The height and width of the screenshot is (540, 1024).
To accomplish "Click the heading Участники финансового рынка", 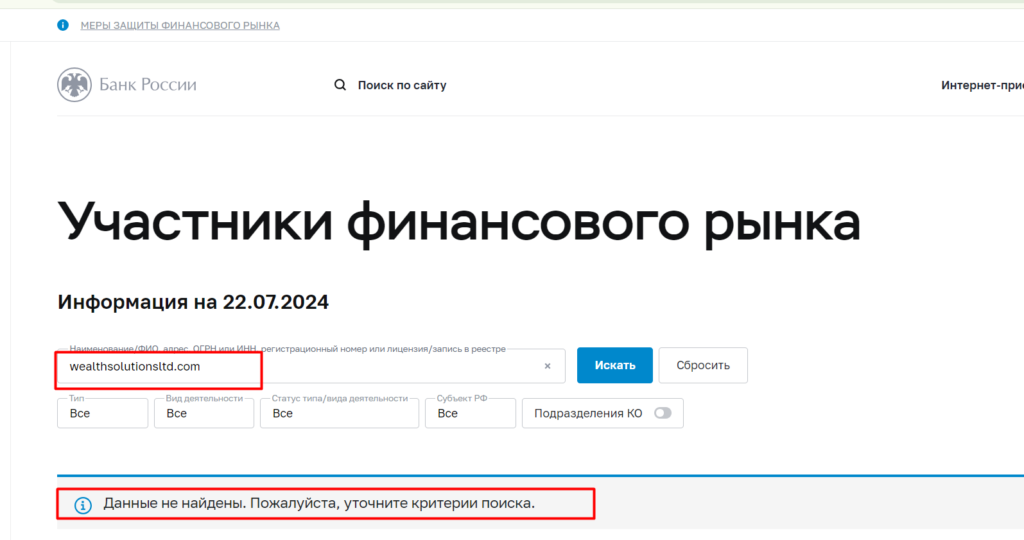I will [x=458, y=223].
